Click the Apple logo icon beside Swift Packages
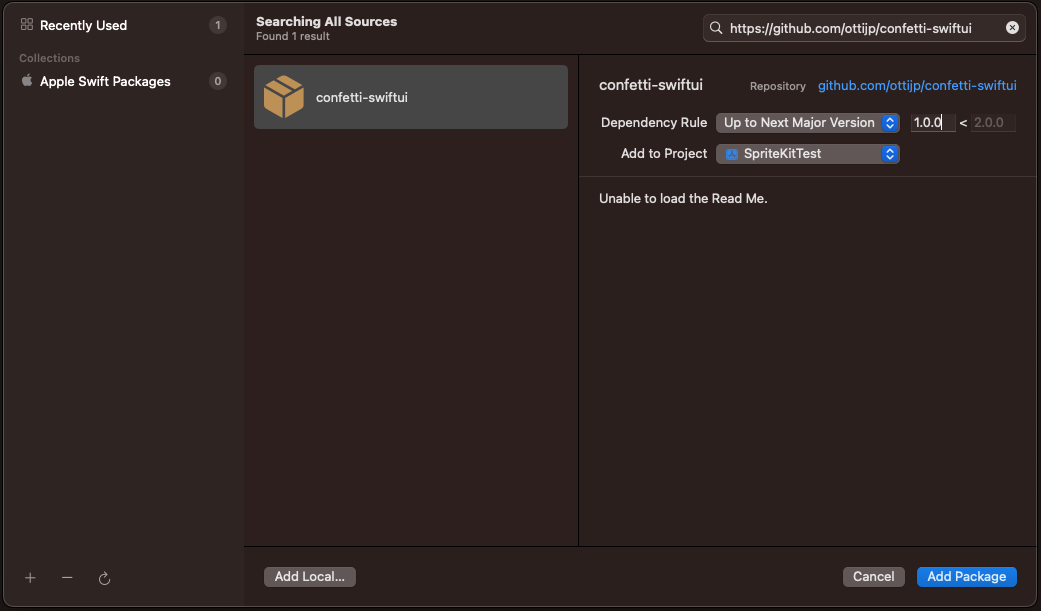The image size is (1041, 611). tap(27, 80)
